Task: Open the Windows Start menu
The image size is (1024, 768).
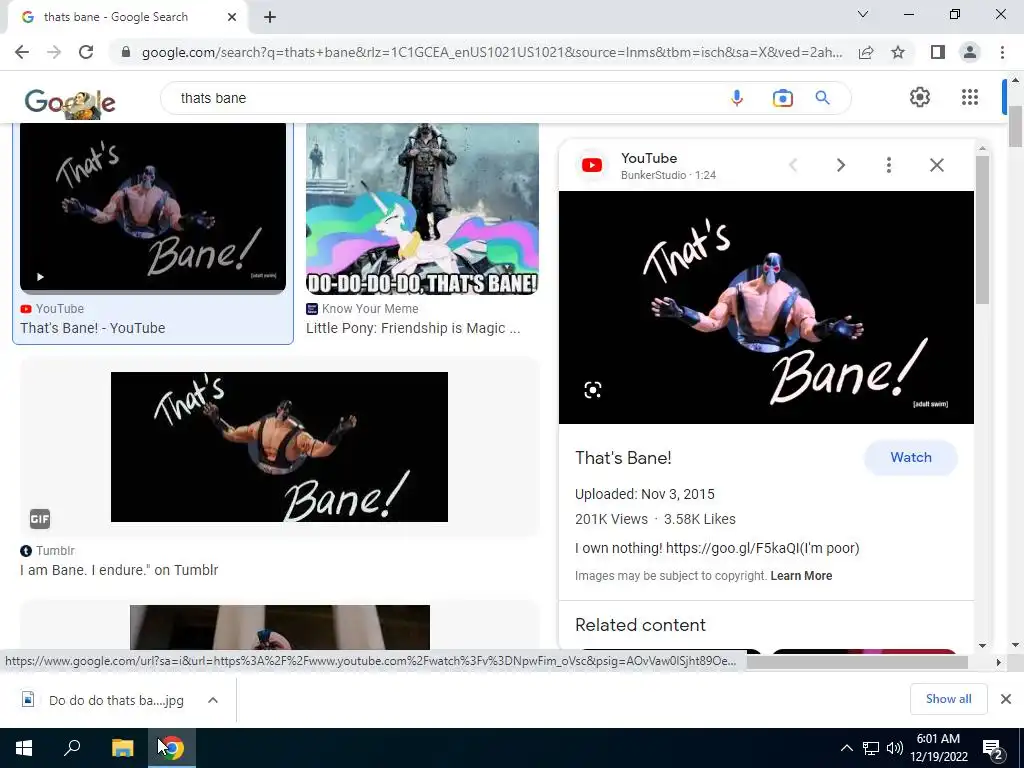Action: click(24, 748)
